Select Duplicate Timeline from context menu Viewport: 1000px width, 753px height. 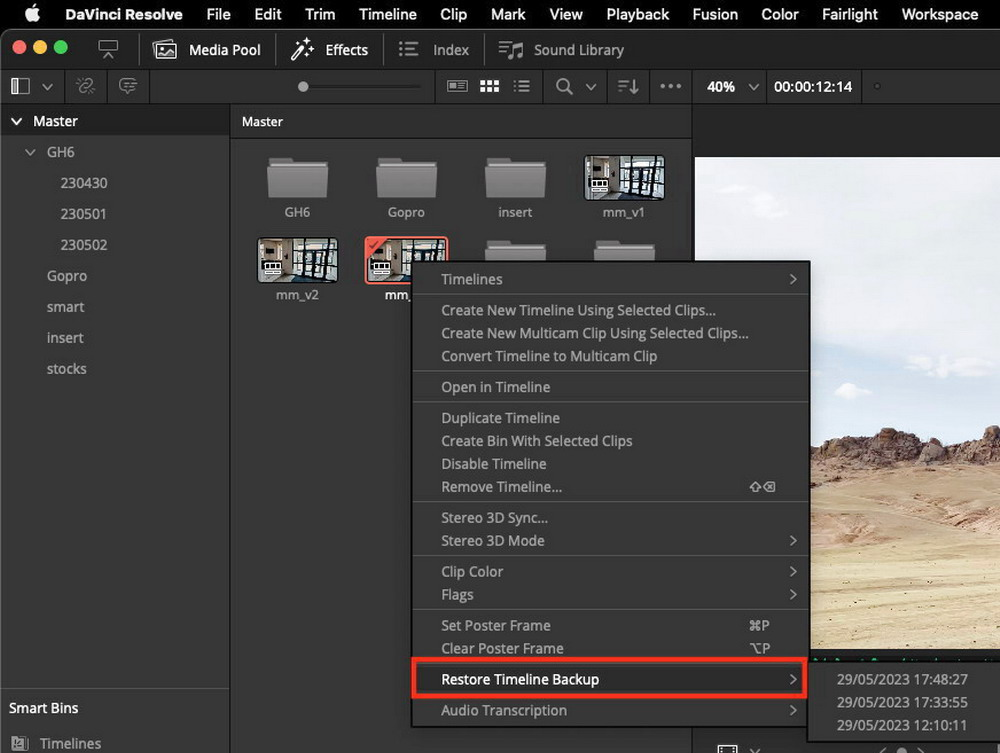501,418
